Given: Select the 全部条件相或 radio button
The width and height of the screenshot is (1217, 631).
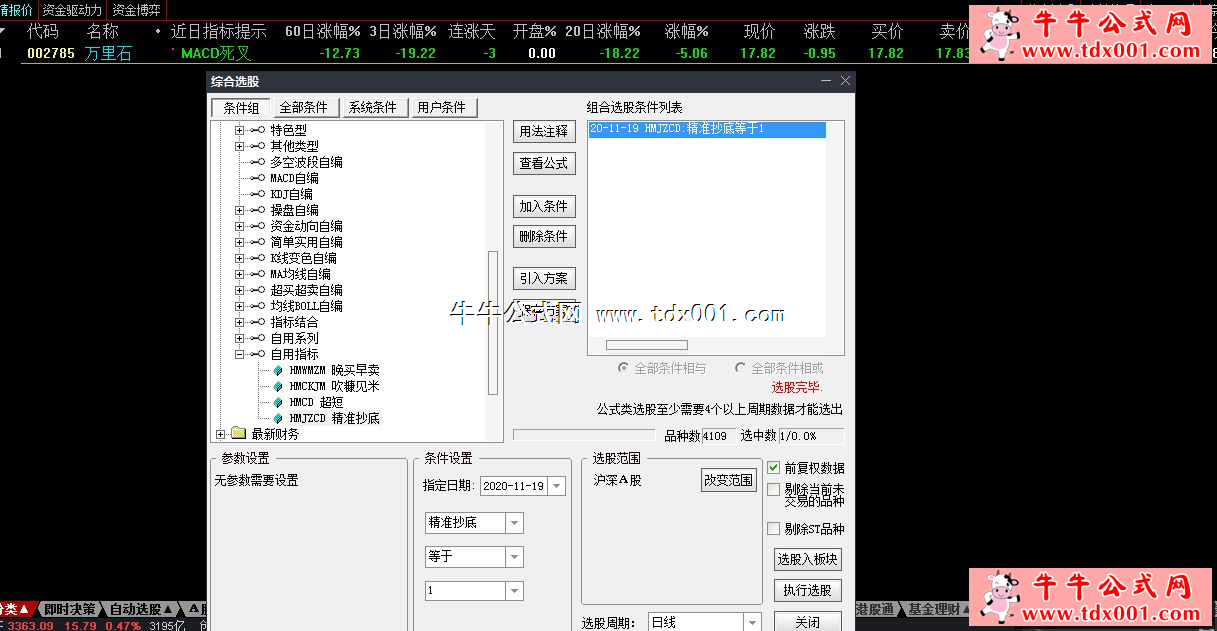Looking at the screenshot, I should pyautogui.click(x=740, y=368).
